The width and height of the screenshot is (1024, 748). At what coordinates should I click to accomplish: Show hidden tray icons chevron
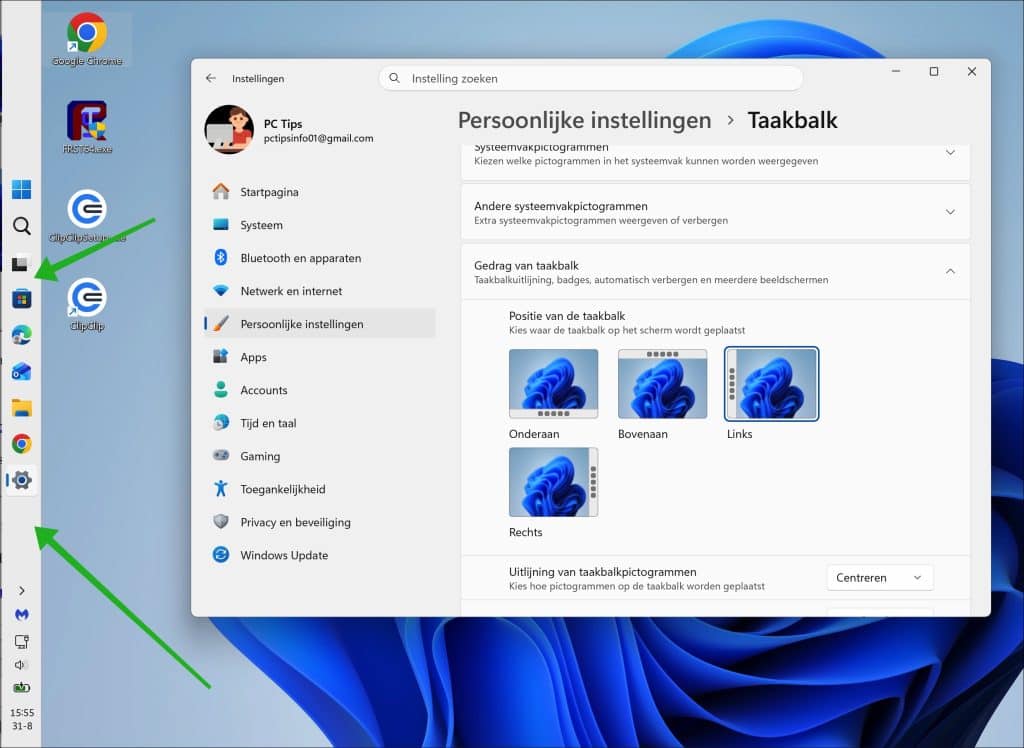pos(22,591)
